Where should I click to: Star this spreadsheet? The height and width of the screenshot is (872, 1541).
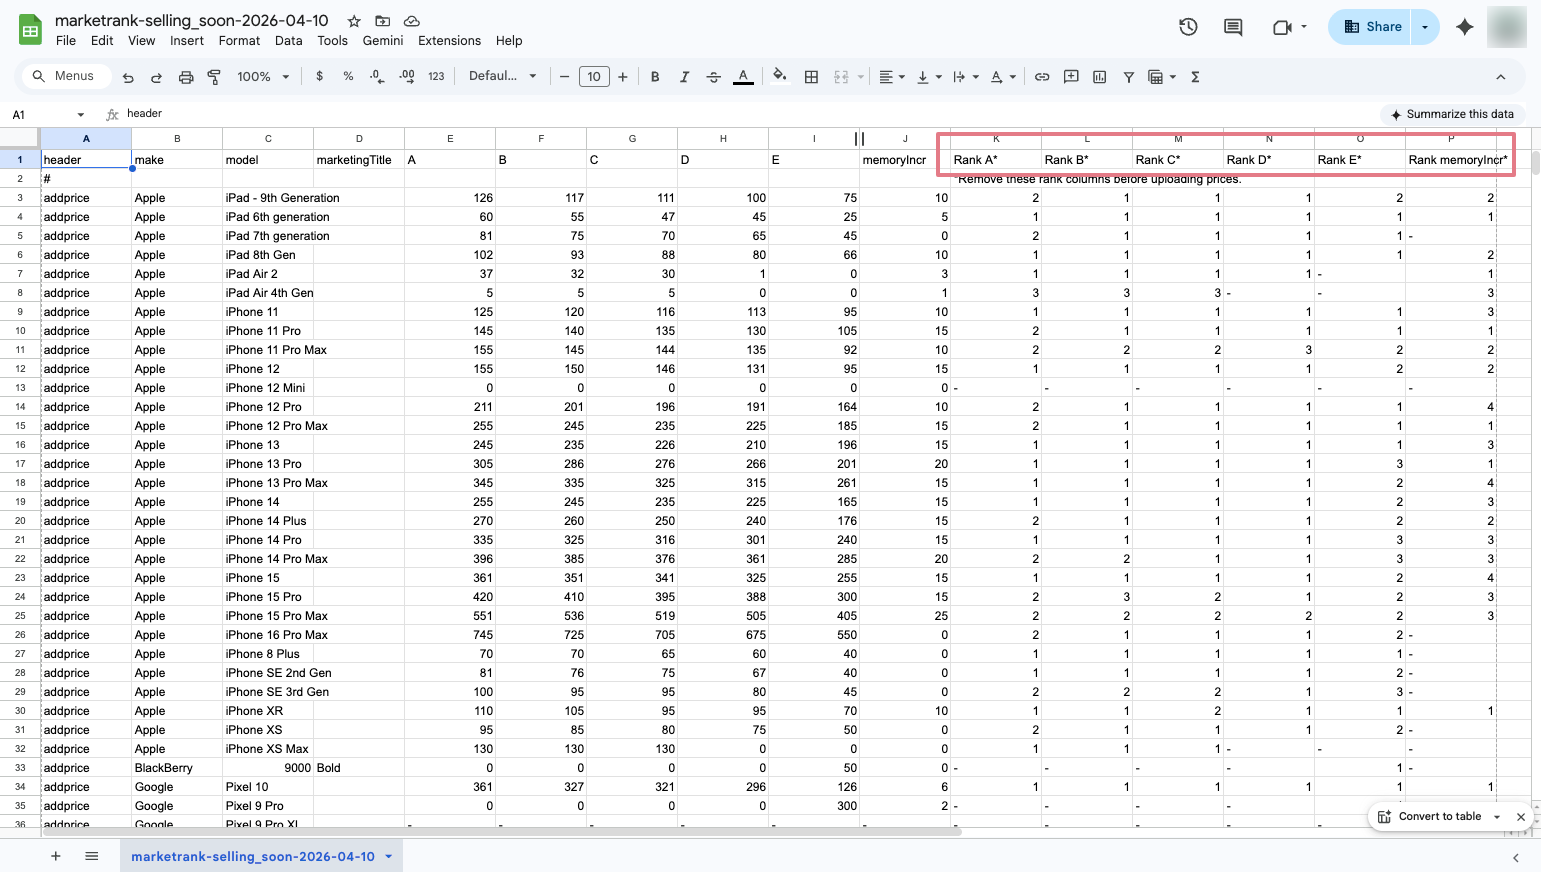tap(354, 21)
